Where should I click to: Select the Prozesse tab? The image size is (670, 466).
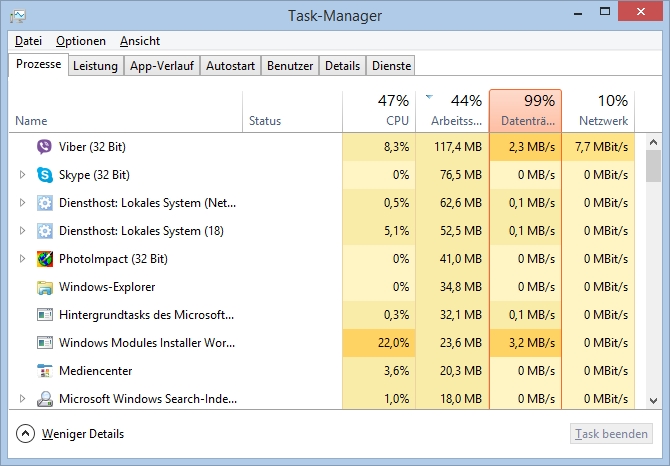(x=38, y=64)
